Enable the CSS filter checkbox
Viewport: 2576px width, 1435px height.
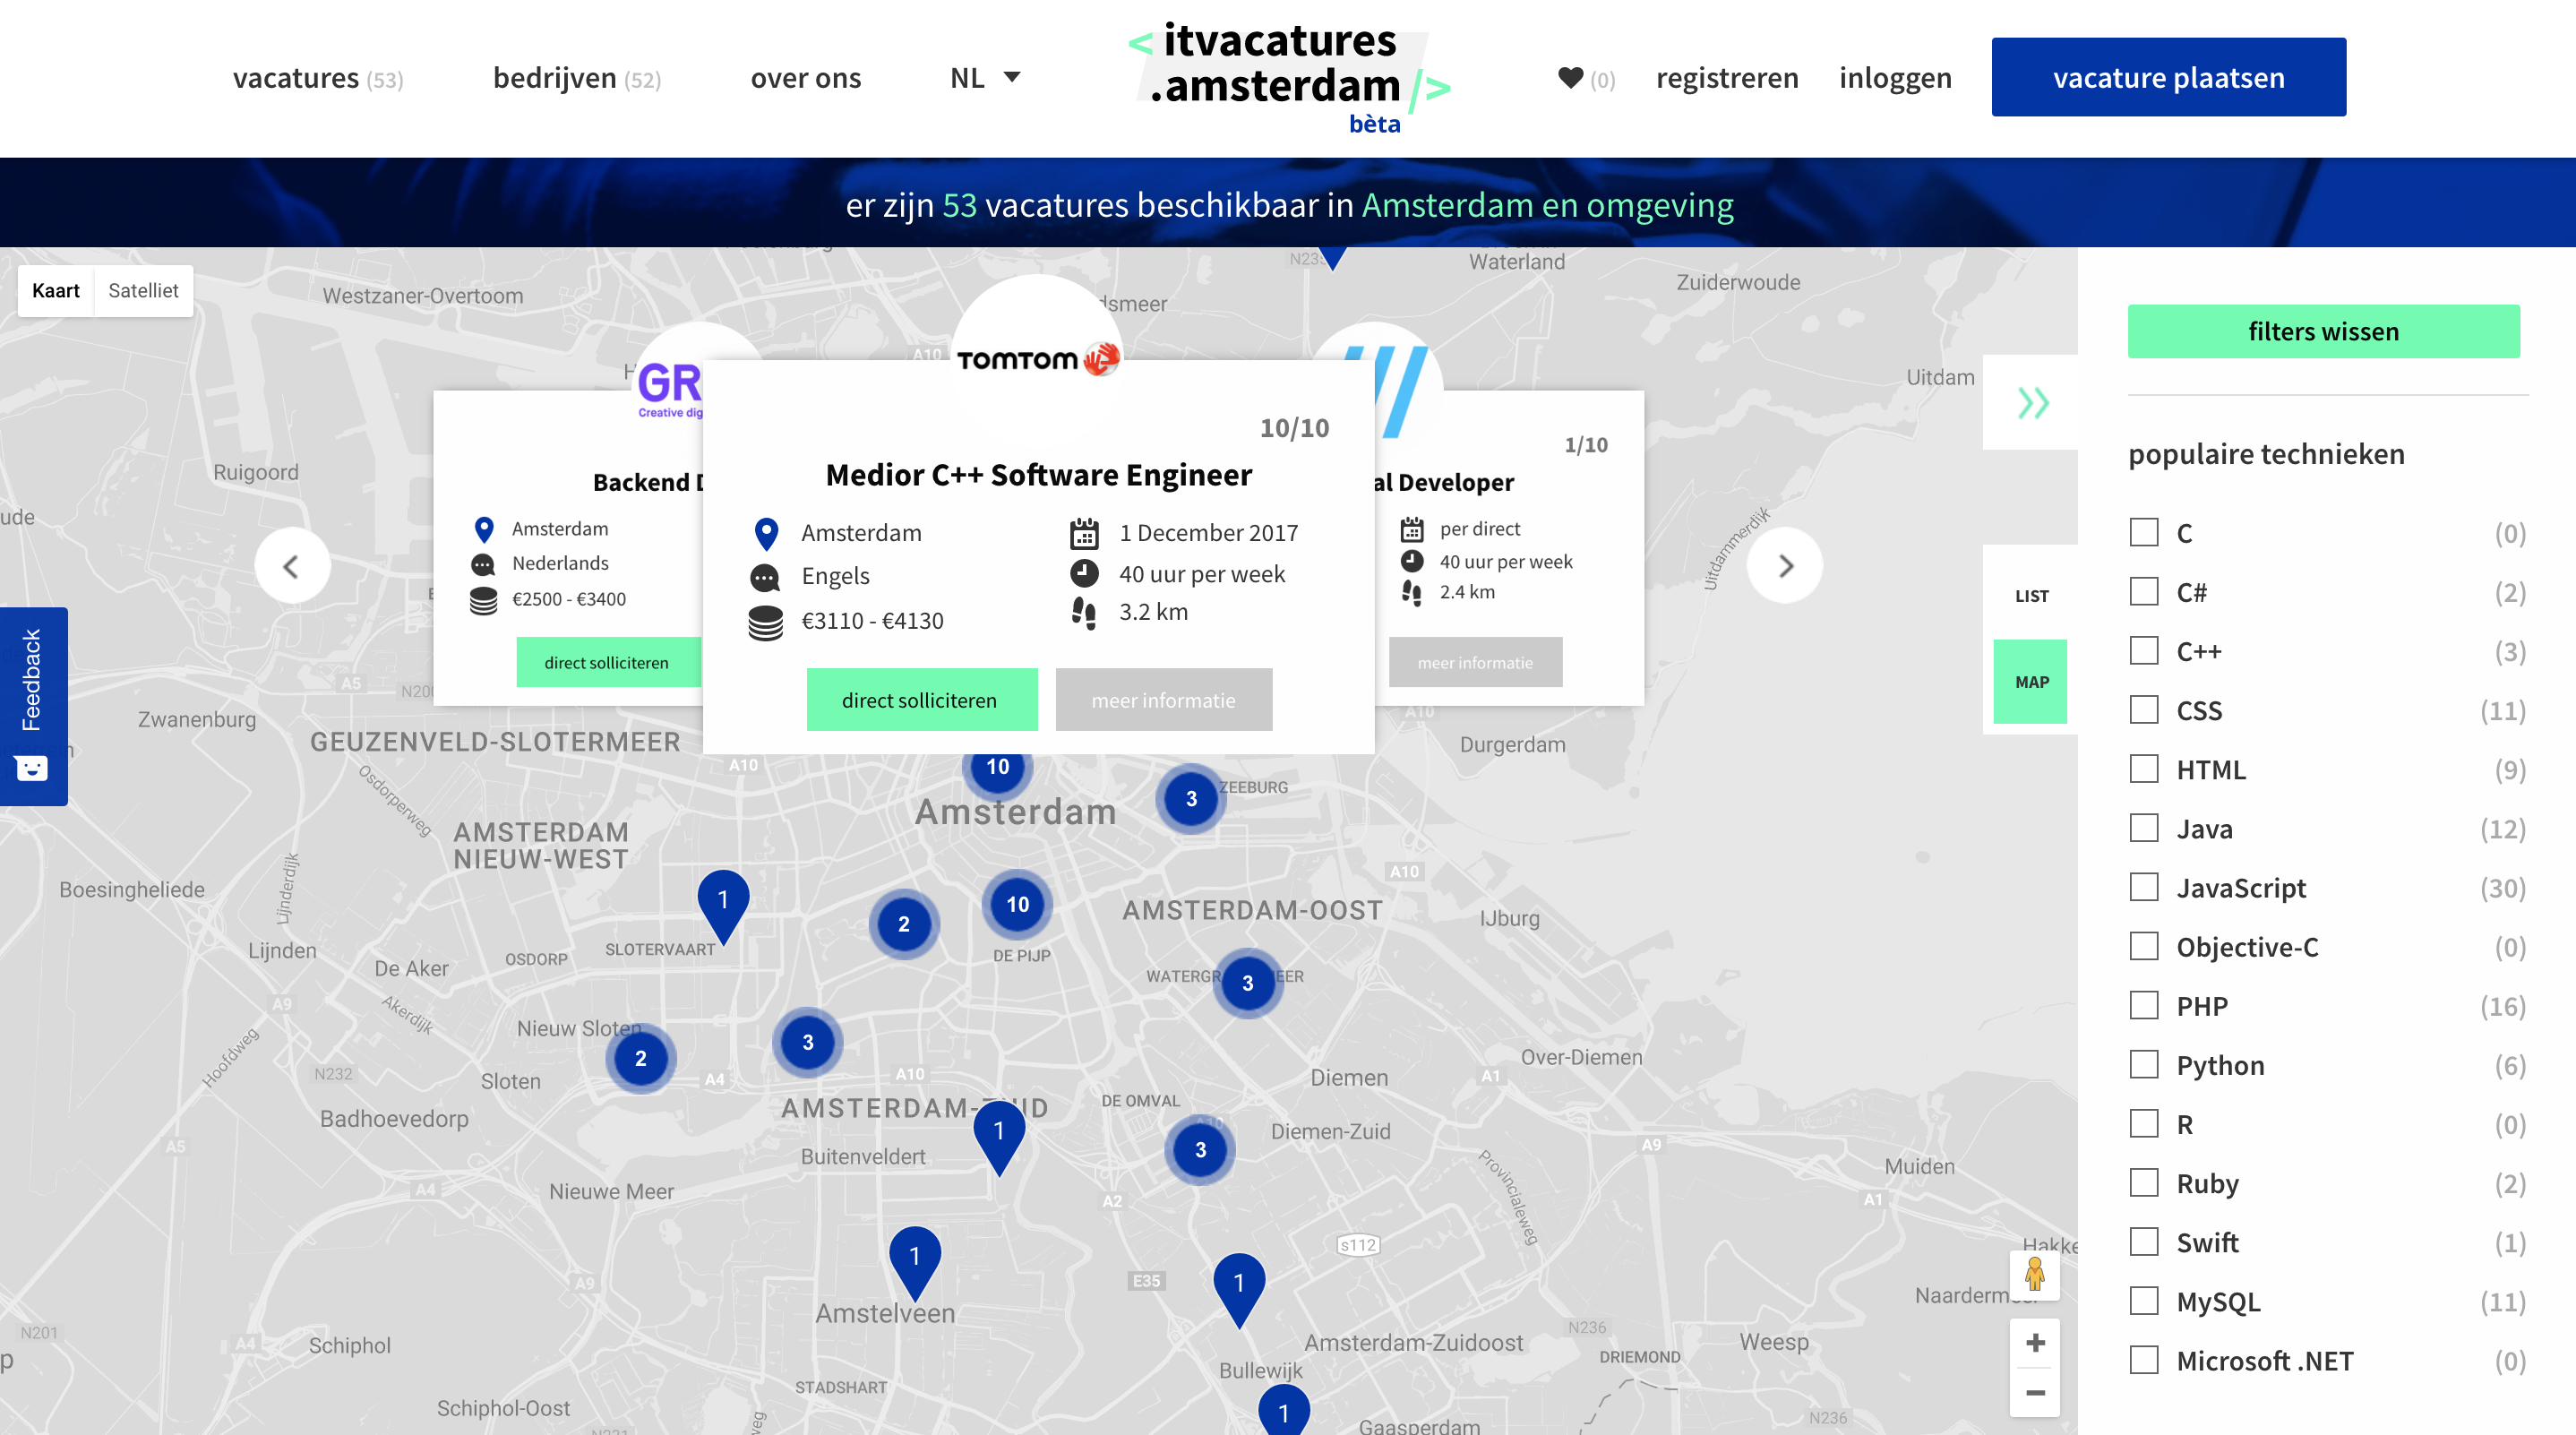pyautogui.click(x=2143, y=709)
